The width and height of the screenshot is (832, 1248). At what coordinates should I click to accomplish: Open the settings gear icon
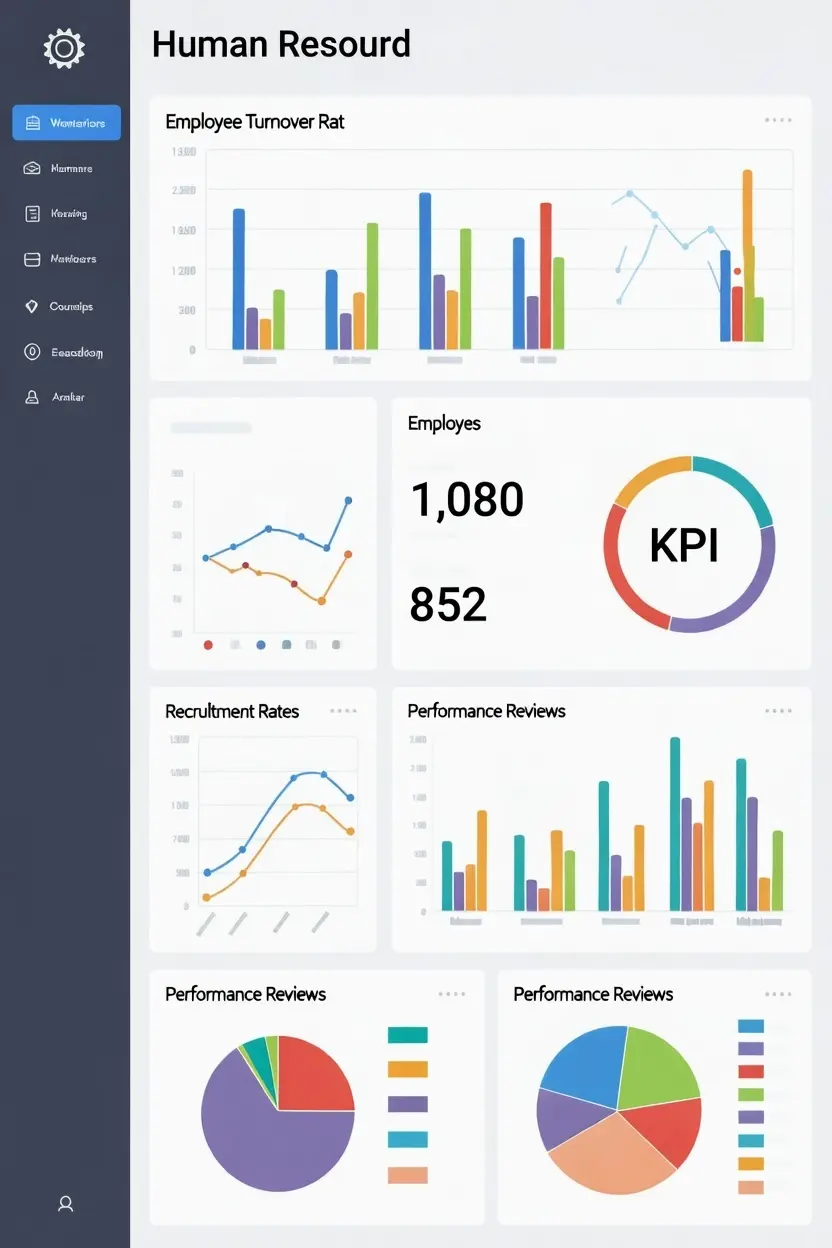[x=64, y=47]
